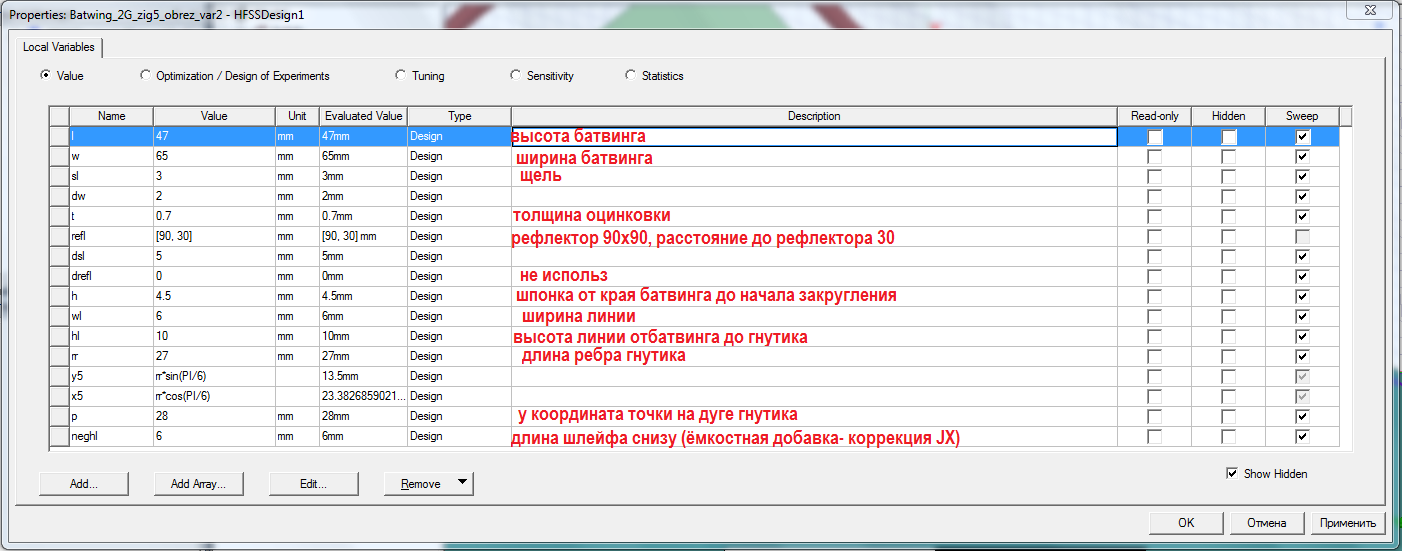Select the variable name cell drefl
This screenshot has width=1402, height=551.
pos(111,276)
